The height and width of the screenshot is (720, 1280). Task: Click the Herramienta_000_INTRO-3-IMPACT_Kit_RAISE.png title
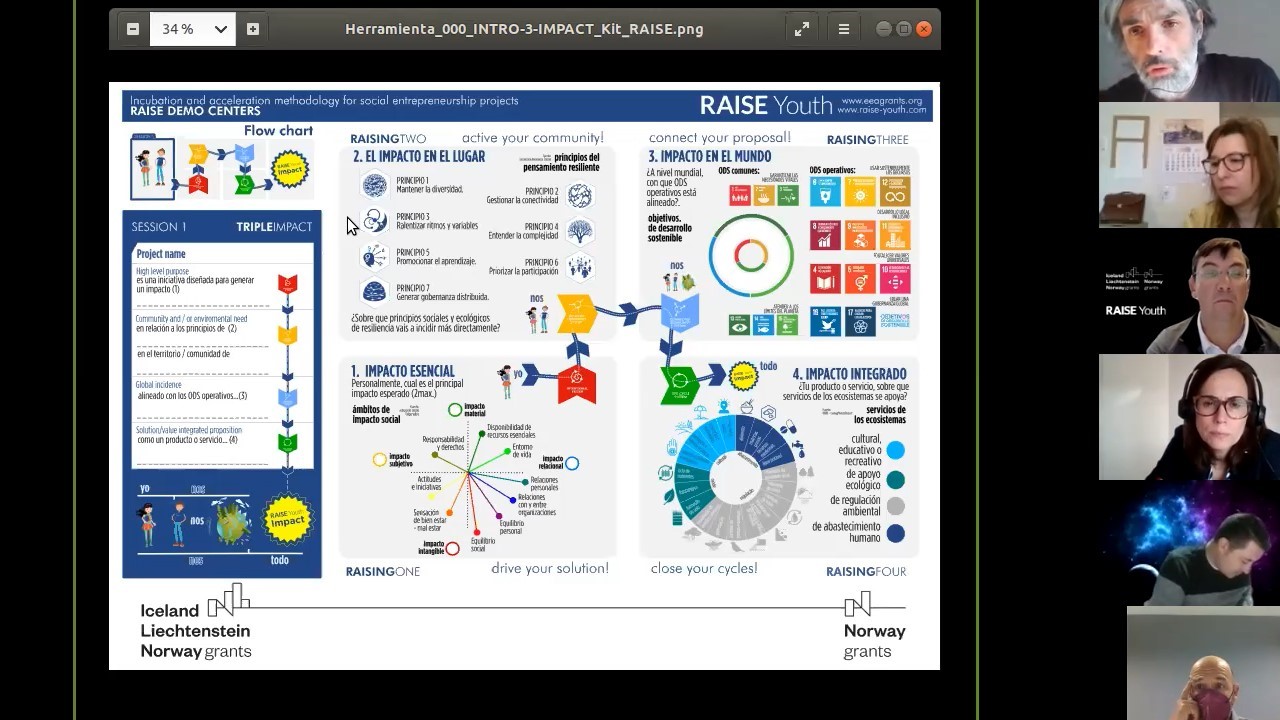tap(524, 29)
